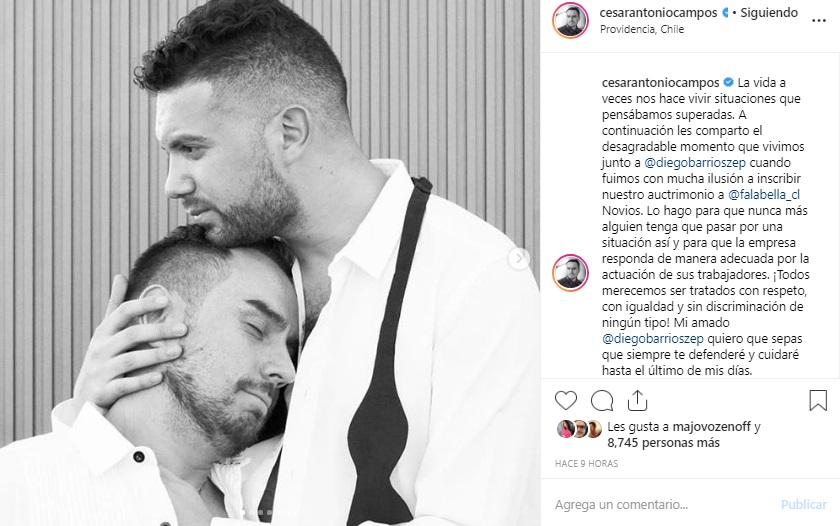Like the post with the heart icon

tap(566, 401)
